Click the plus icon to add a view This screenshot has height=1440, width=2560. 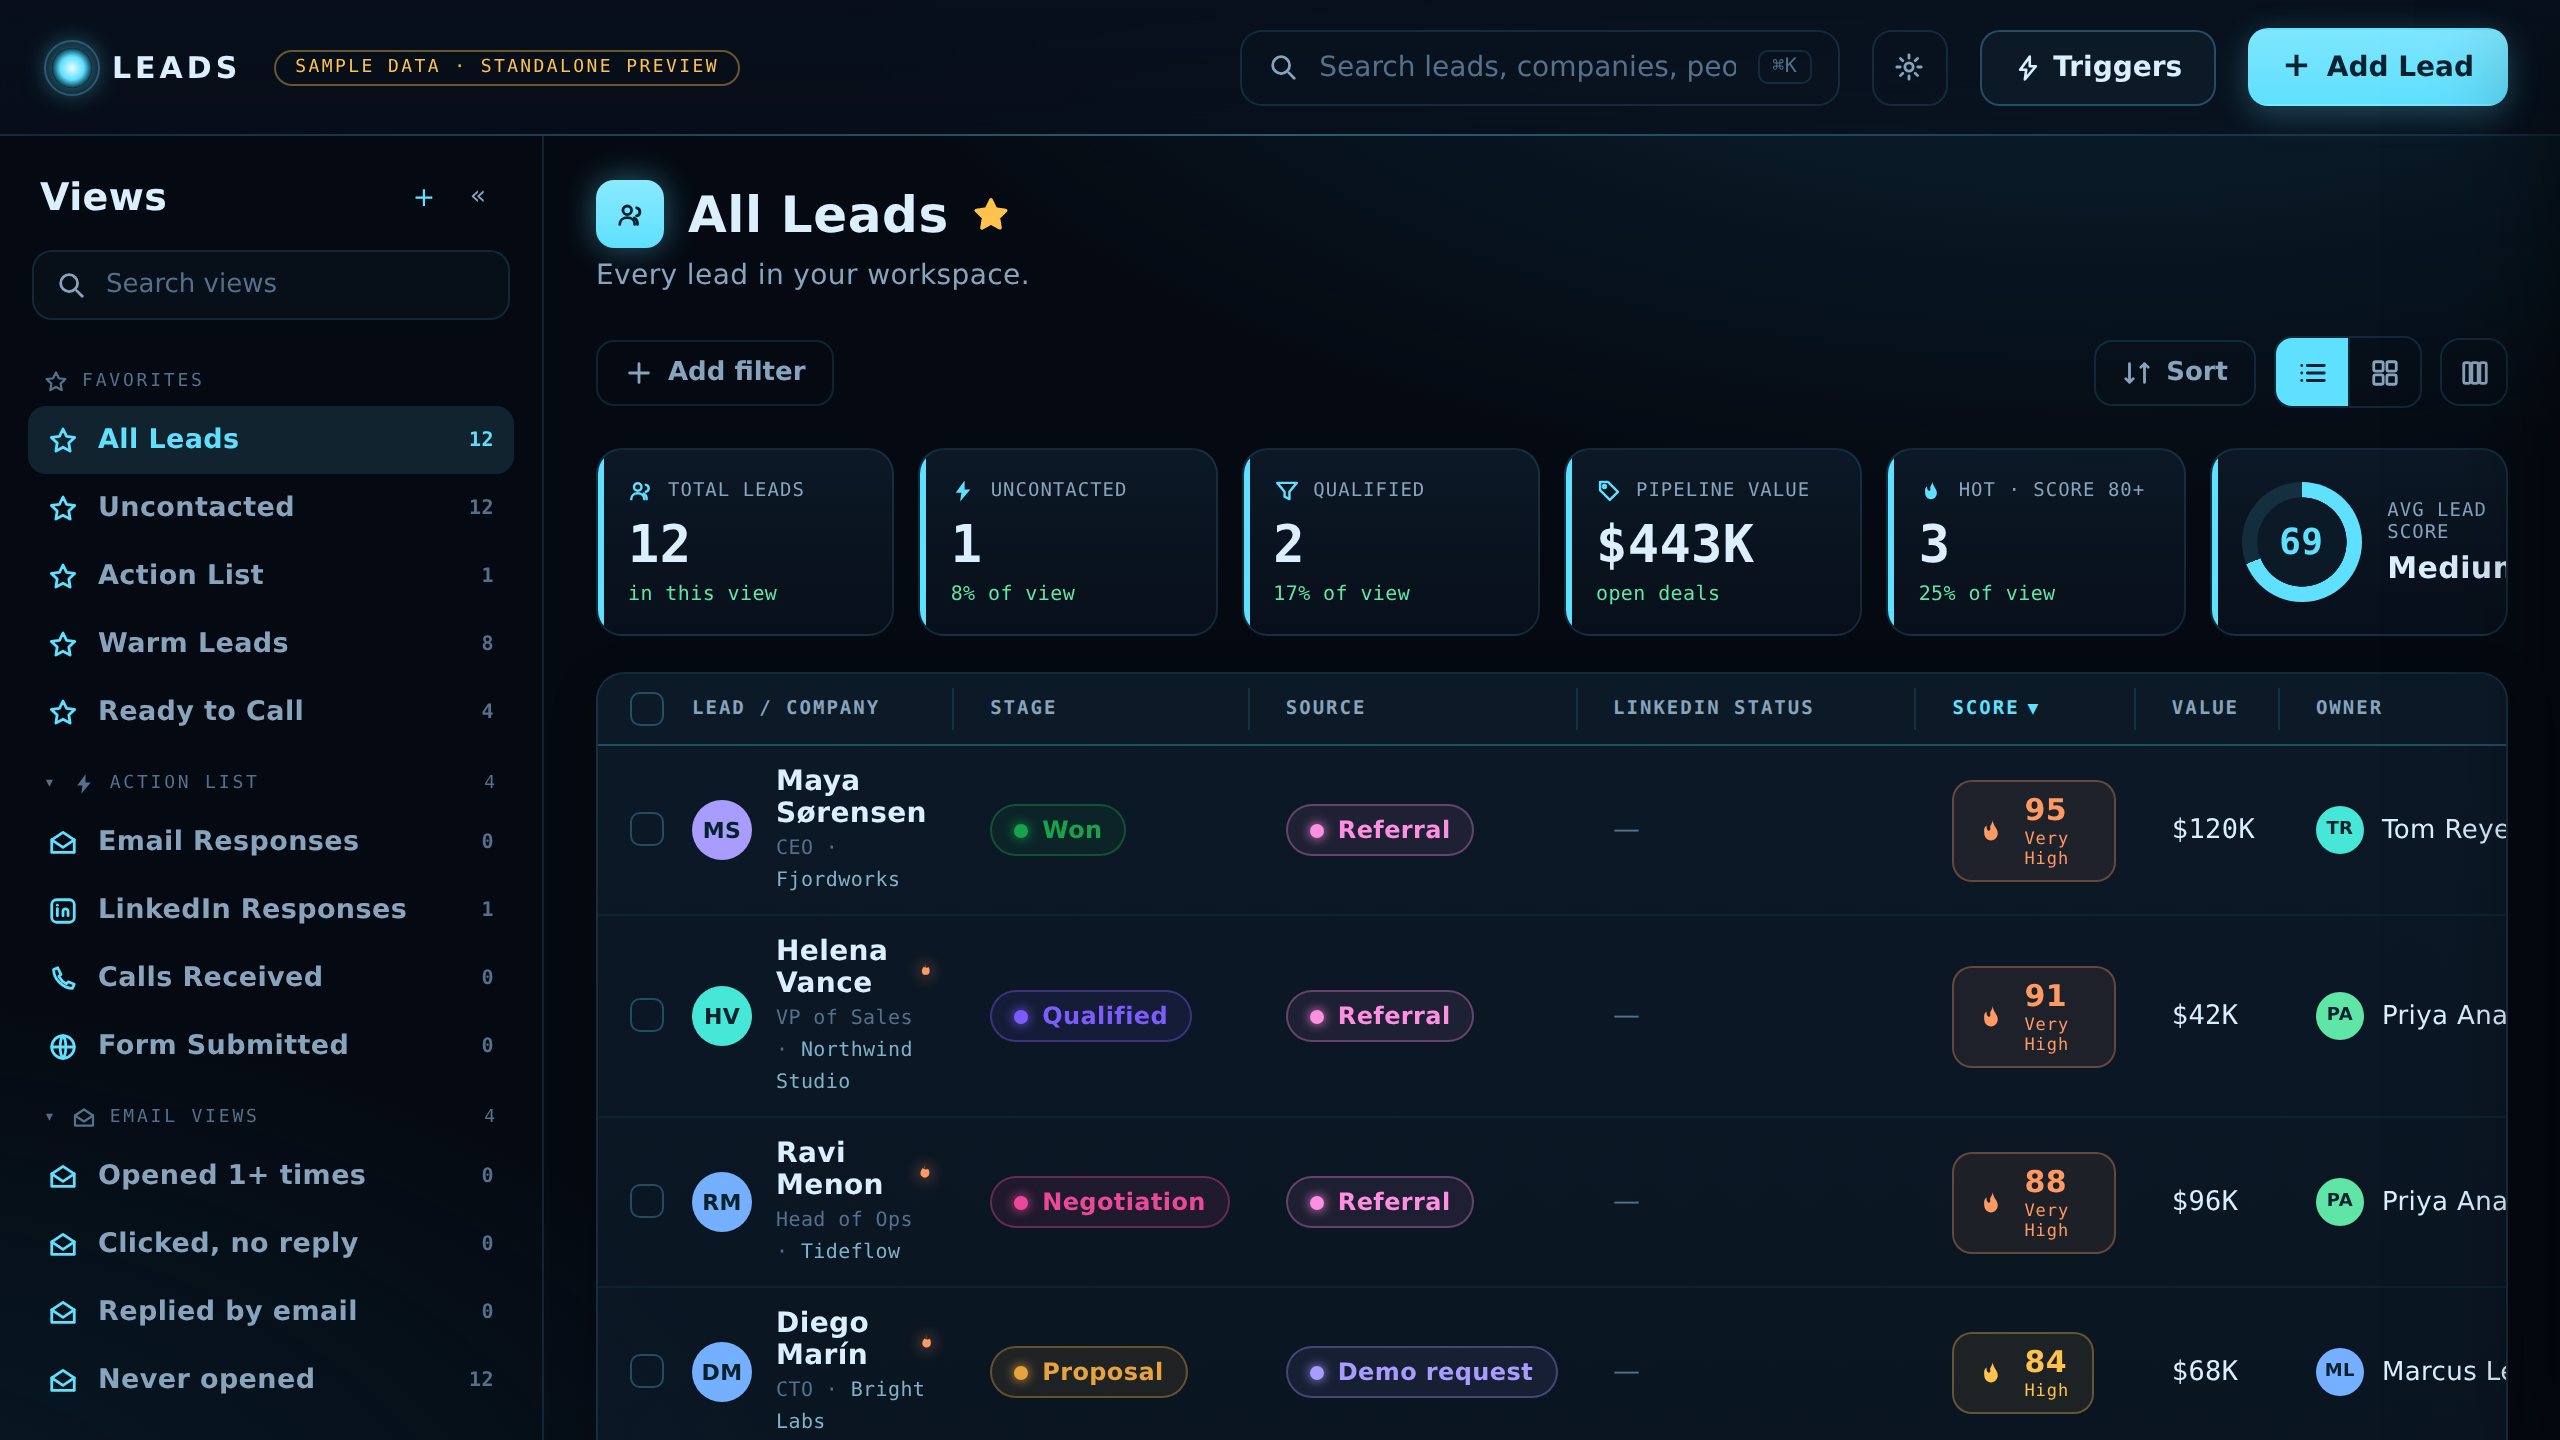pyautogui.click(x=424, y=197)
